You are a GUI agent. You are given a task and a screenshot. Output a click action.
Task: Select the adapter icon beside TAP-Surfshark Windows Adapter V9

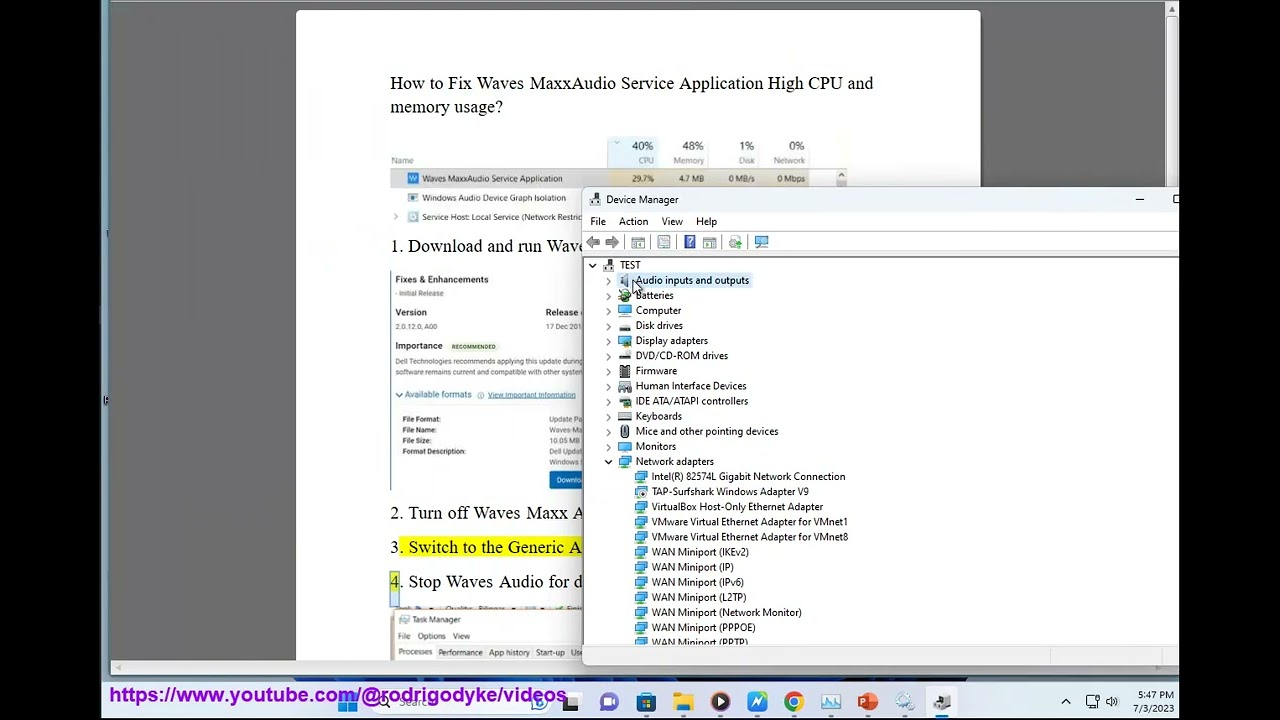[641, 492]
